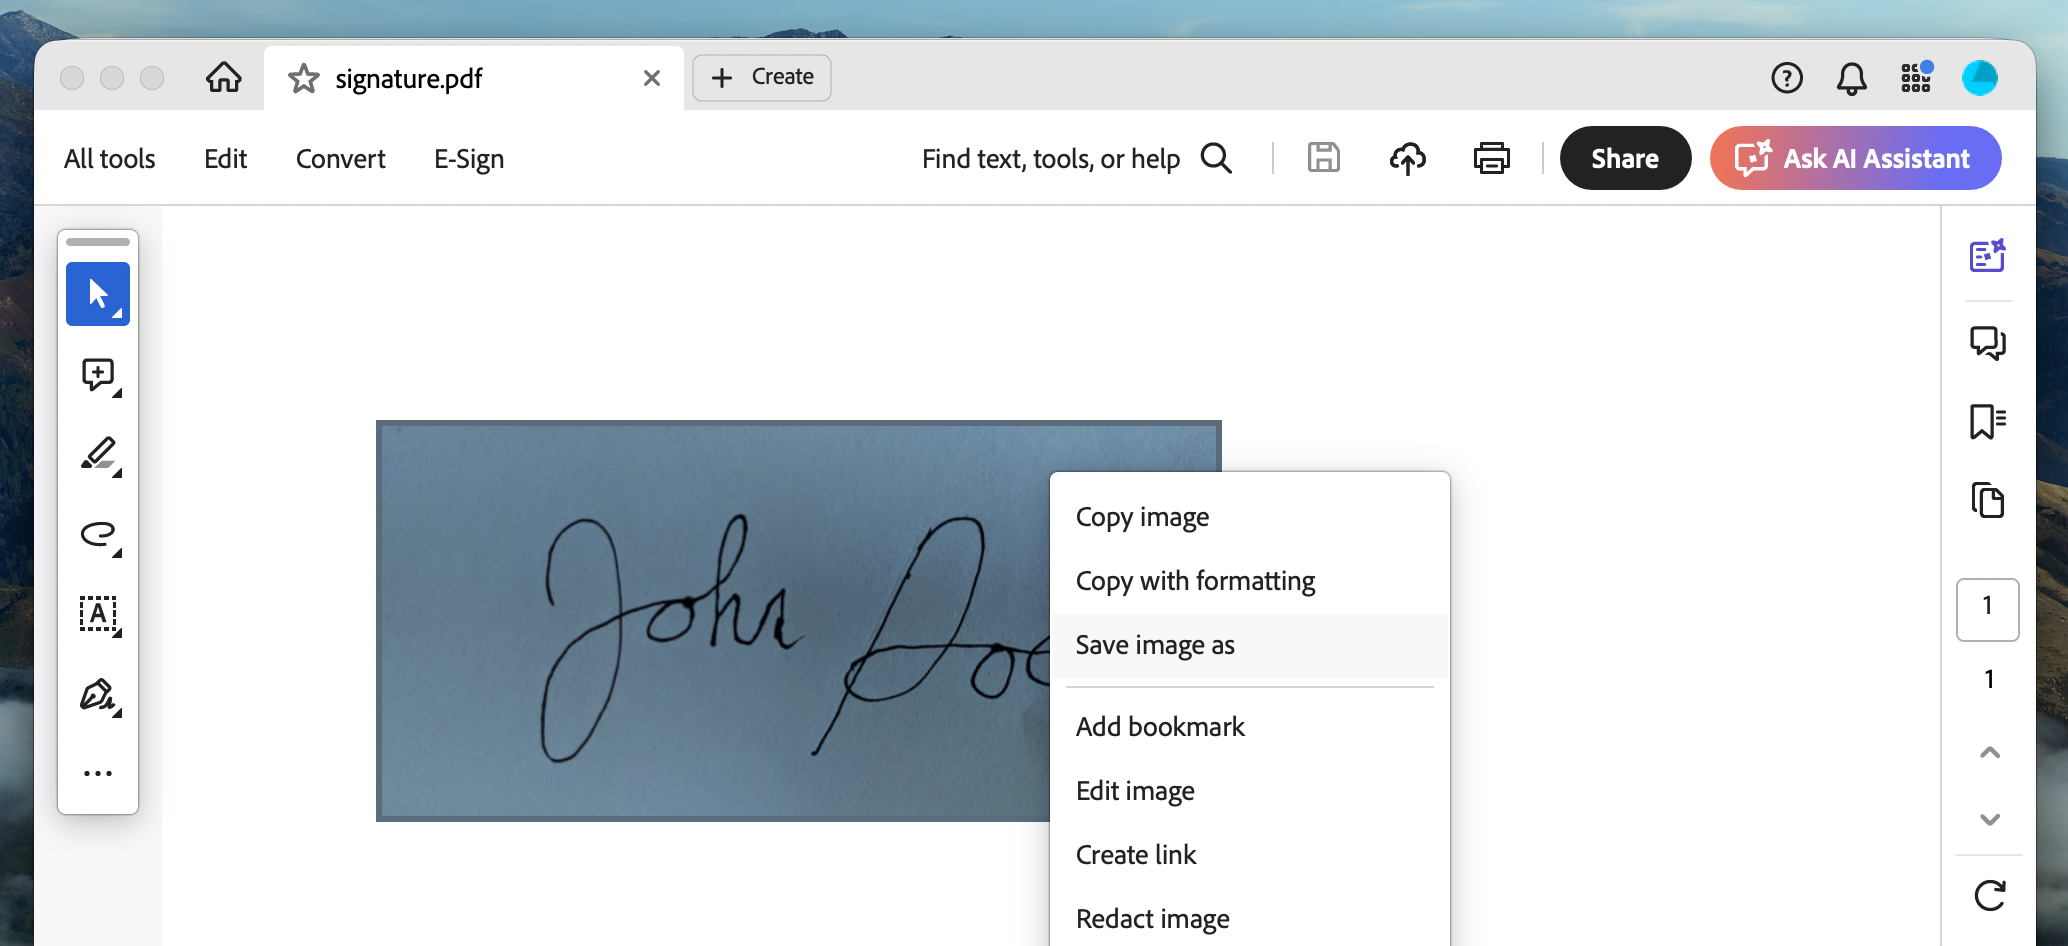This screenshot has height=946, width=2068.
Task: Select the text box tool
Action: [97, 615]
